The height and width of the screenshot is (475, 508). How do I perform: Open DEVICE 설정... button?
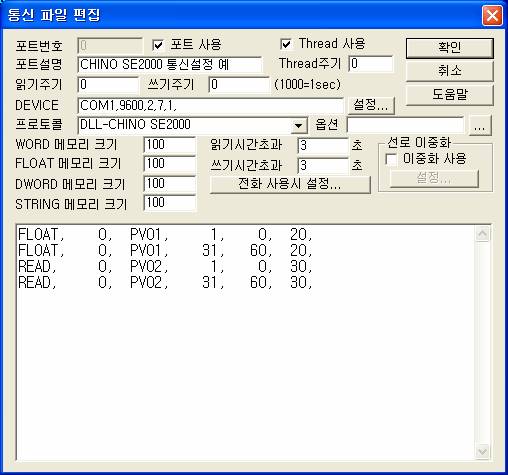[x=371, y=105]
